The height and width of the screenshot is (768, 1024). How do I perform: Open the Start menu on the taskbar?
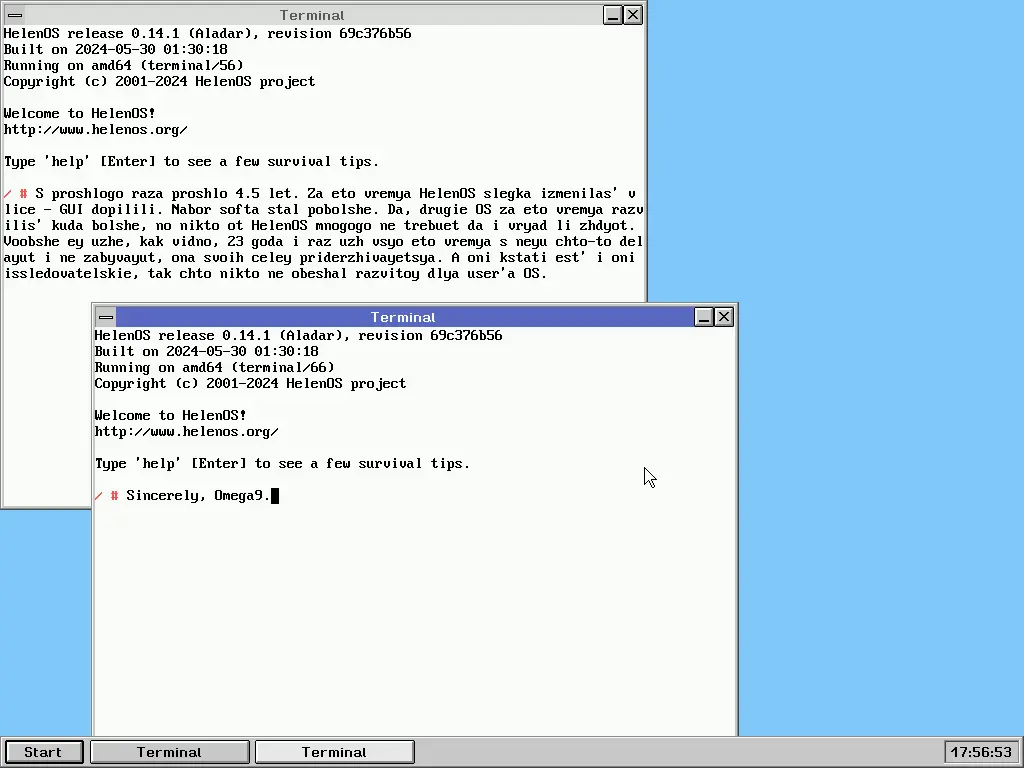tap(43, 752)
